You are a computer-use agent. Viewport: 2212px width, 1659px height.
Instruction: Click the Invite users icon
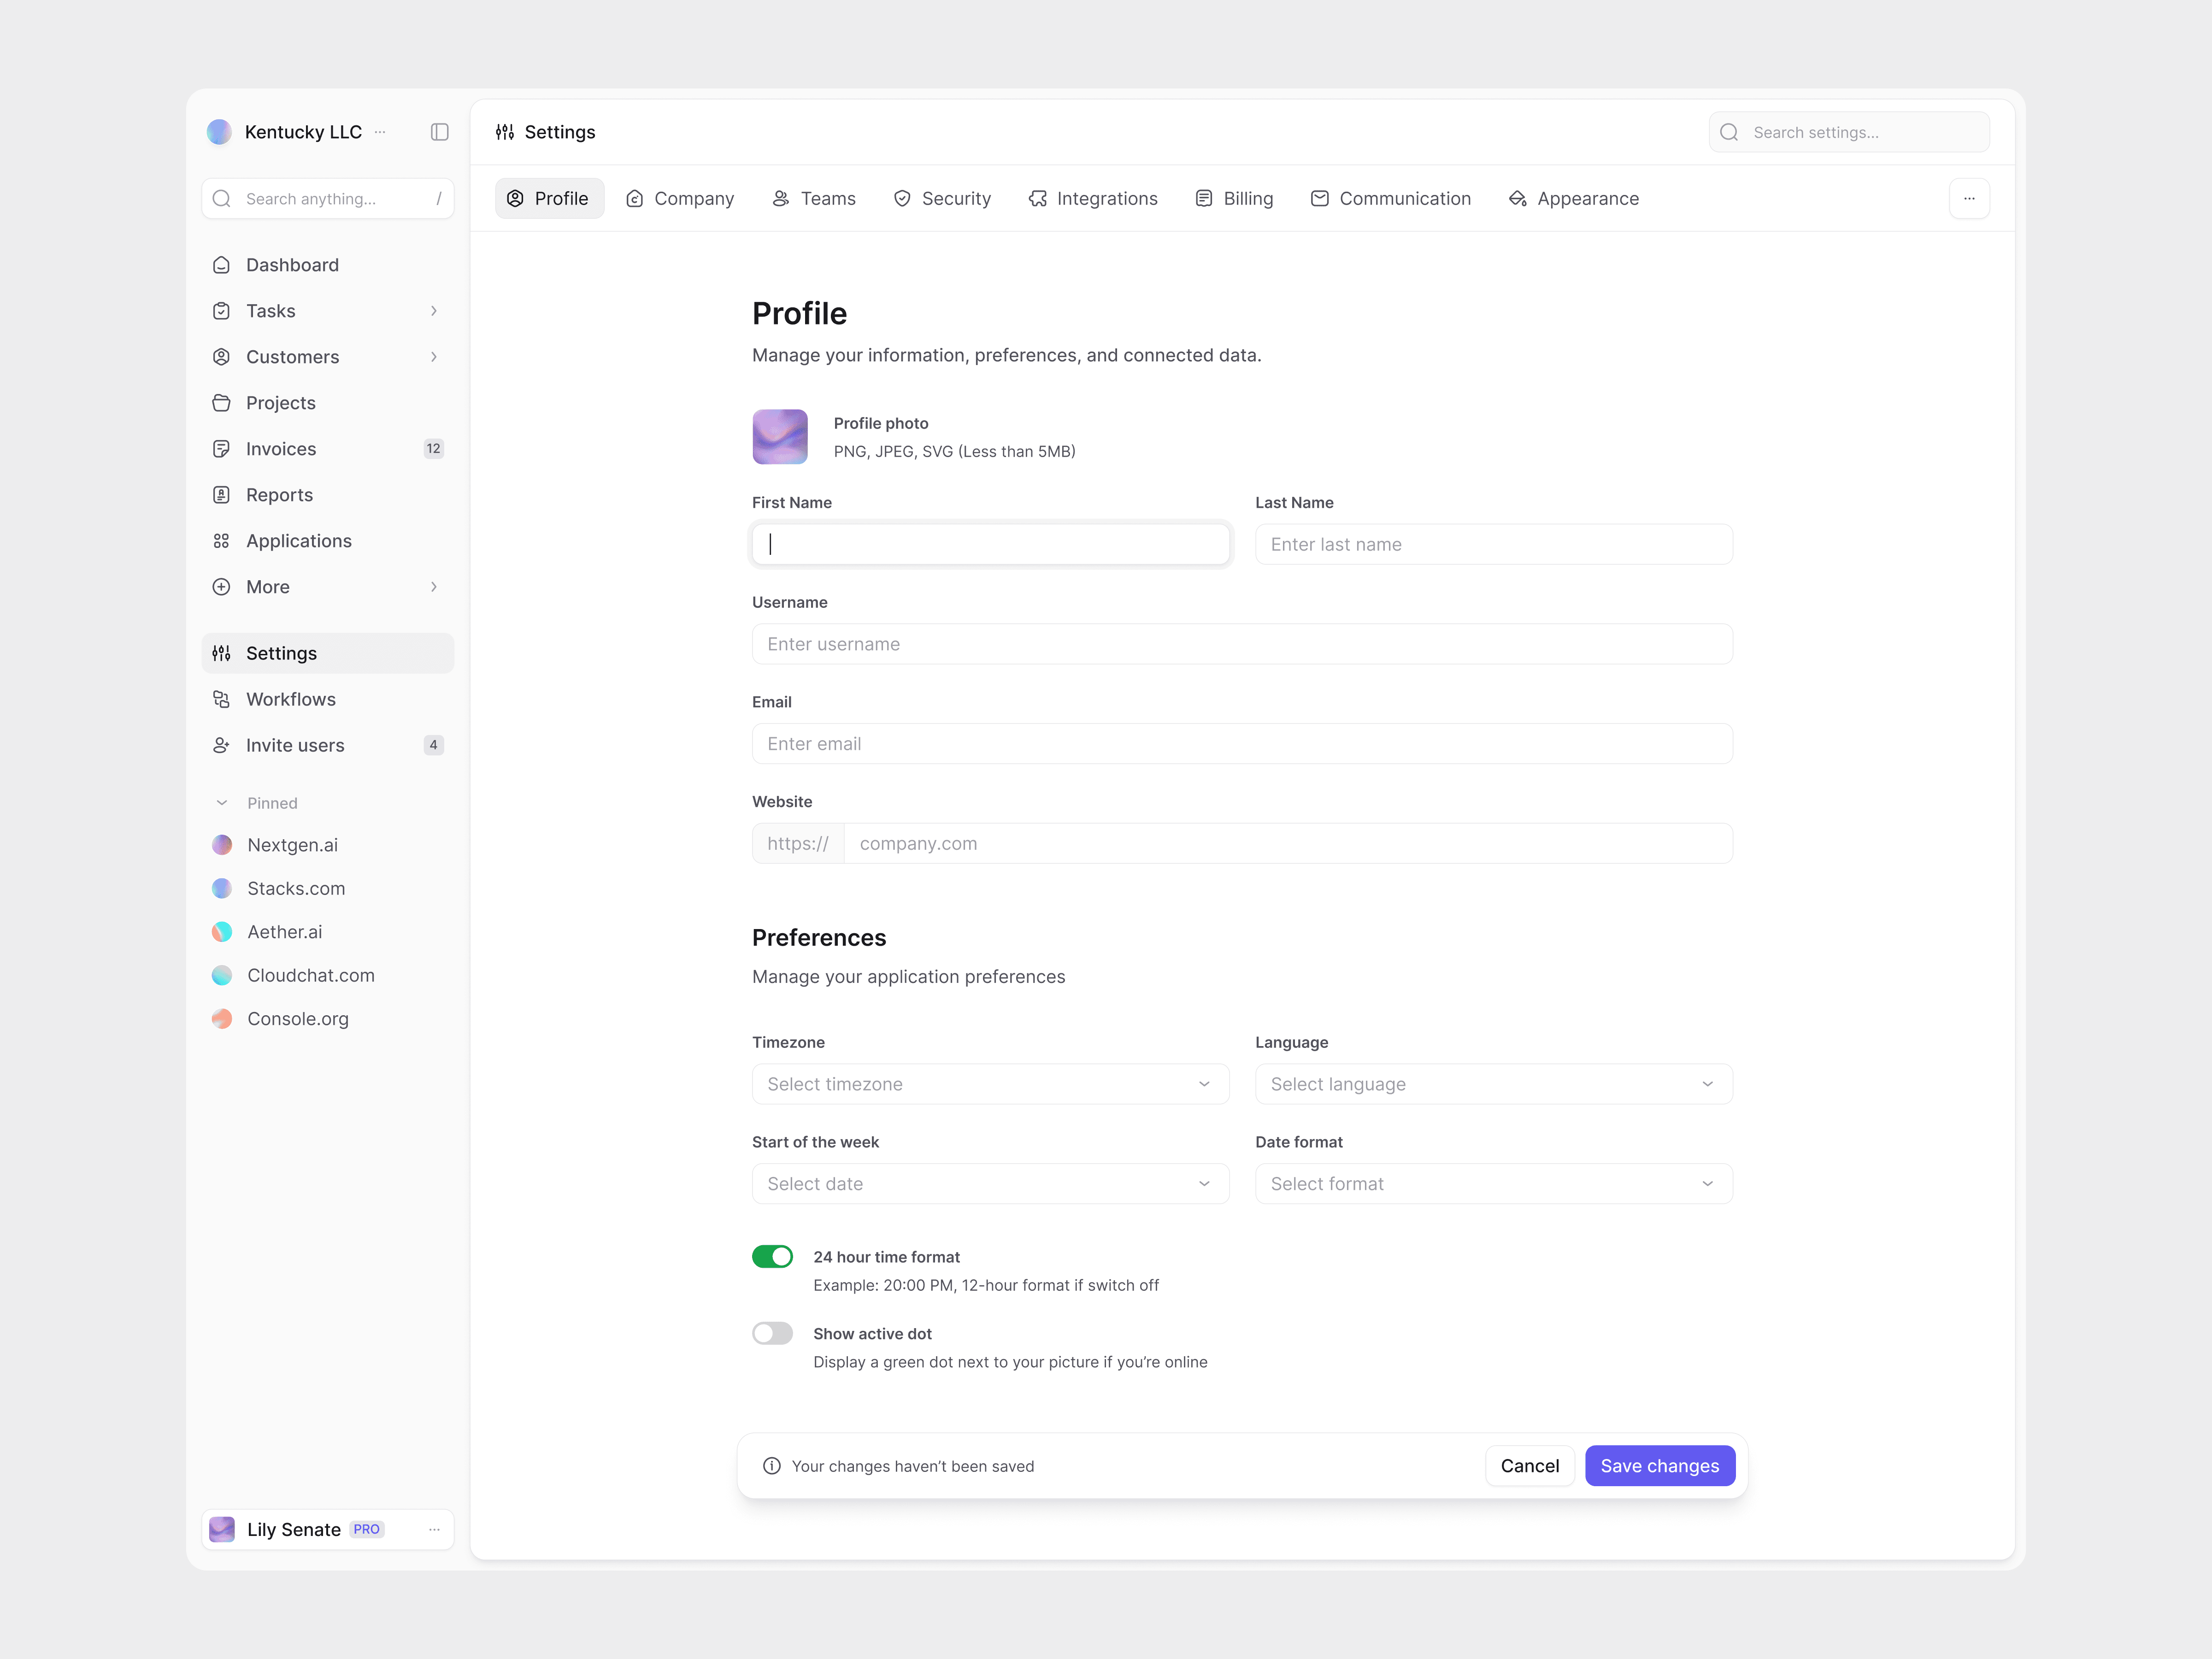tap(221, 745)
